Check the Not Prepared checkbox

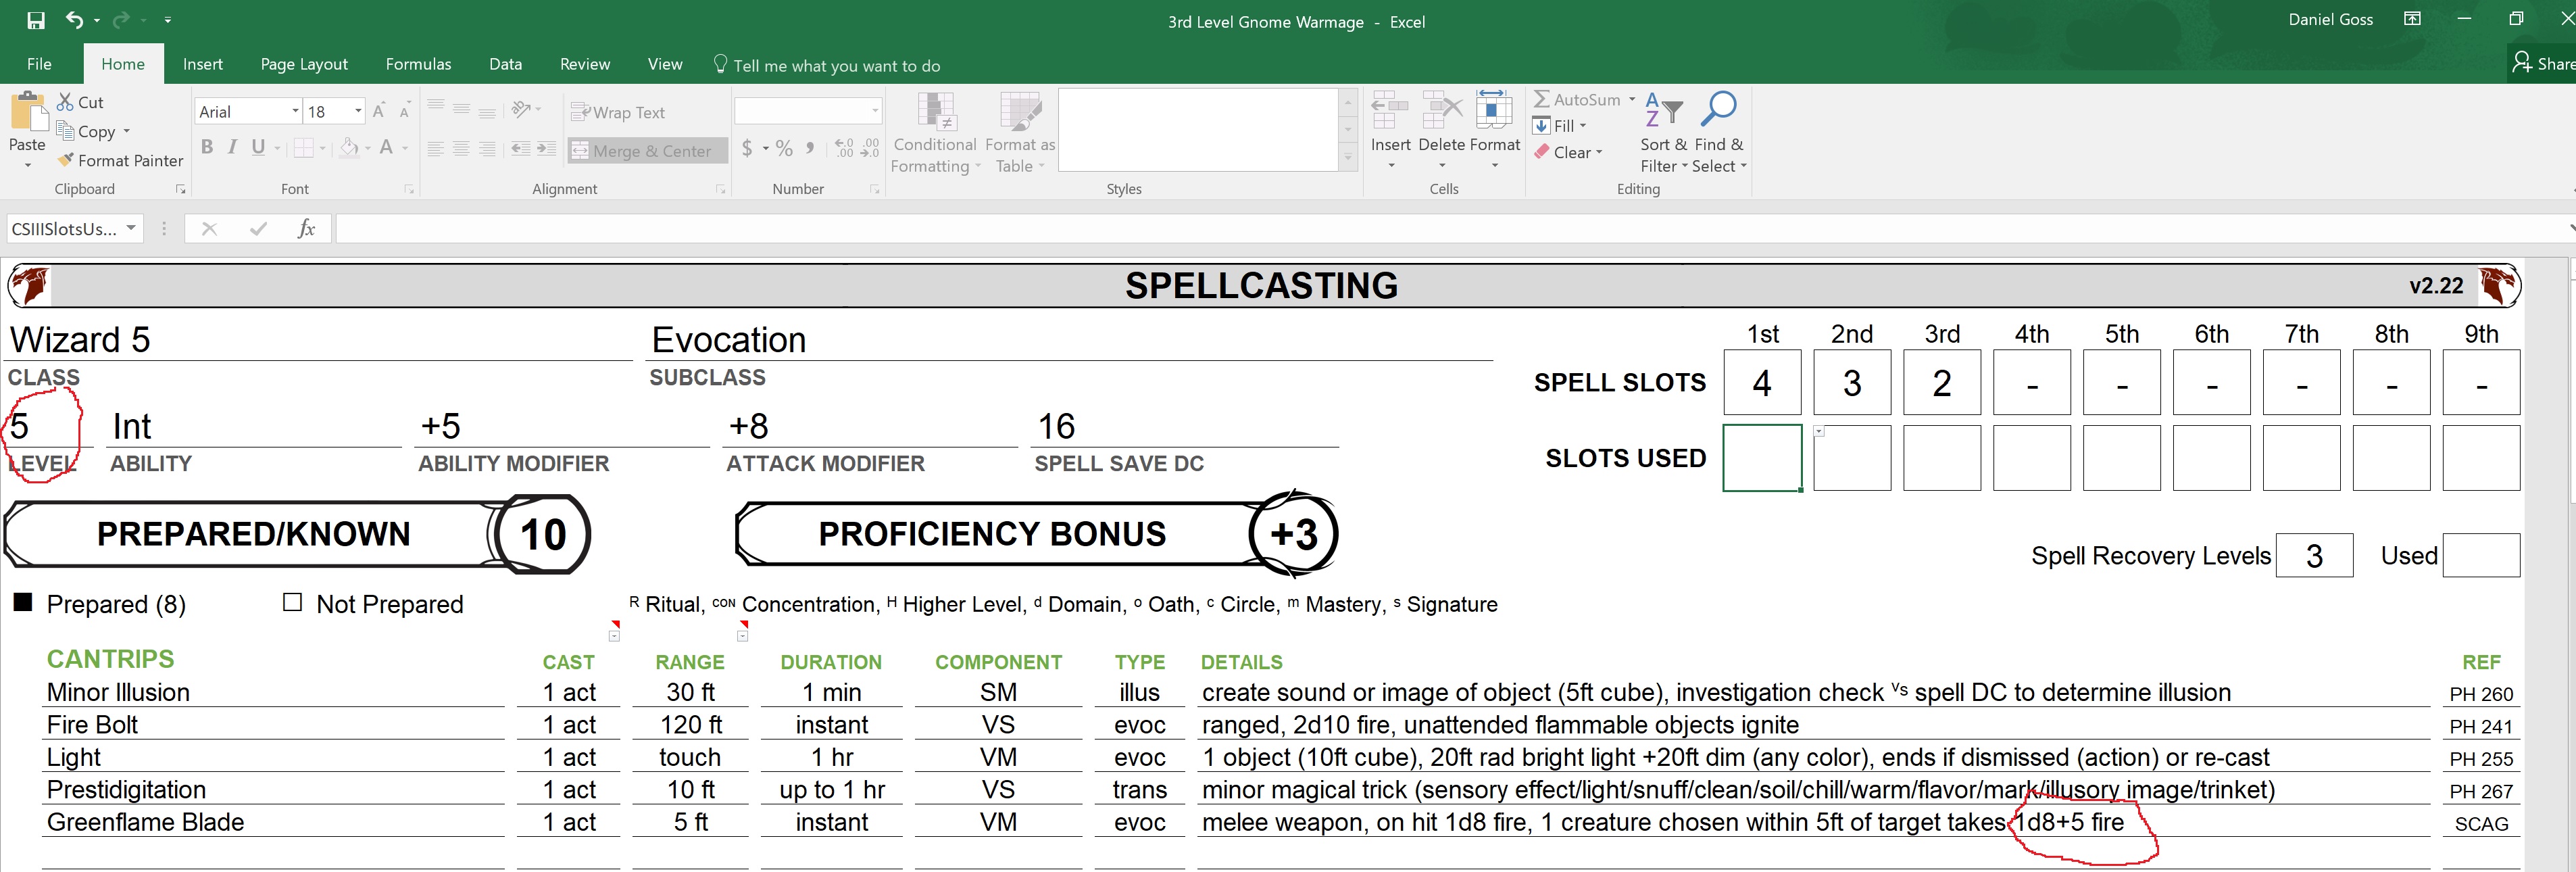point(291,603)
